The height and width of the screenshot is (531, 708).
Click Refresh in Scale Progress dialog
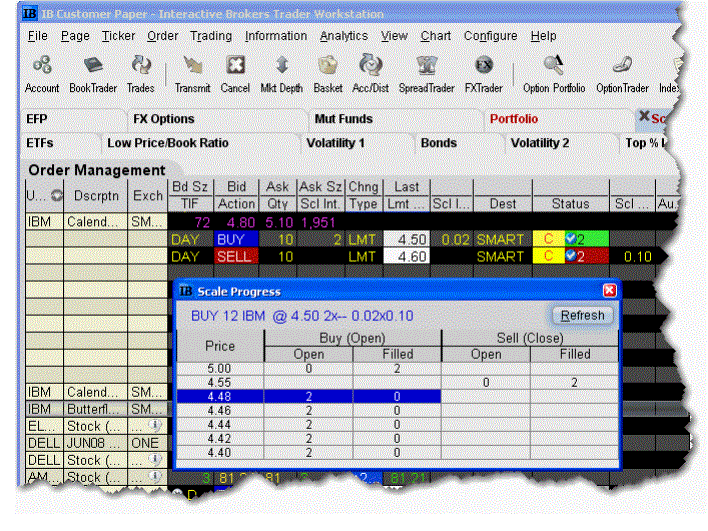pyautogui.click(x=582, y=315)
